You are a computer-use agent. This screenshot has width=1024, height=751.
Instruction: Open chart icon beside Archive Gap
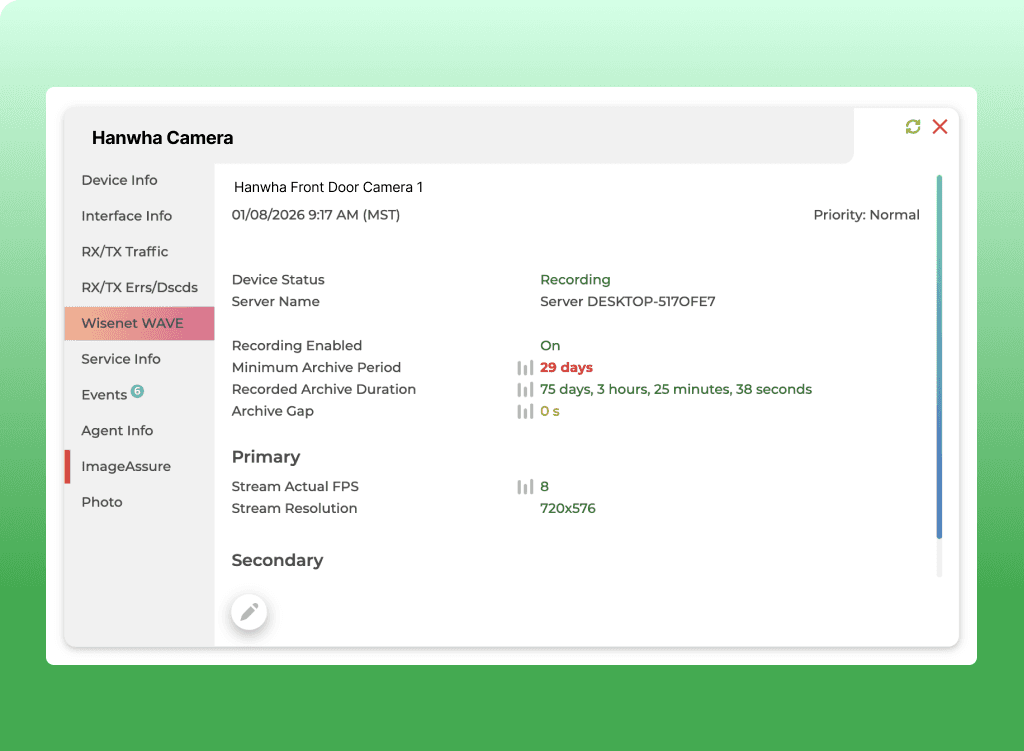pyautogui.click(x=525, y=411)
